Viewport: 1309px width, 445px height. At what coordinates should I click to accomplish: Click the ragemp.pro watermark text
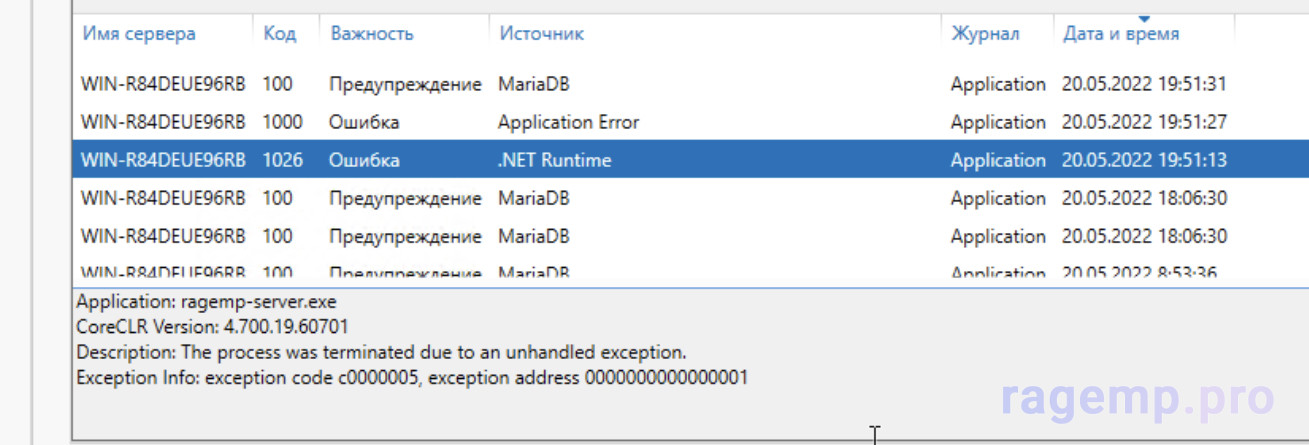tap(1138, 400)
